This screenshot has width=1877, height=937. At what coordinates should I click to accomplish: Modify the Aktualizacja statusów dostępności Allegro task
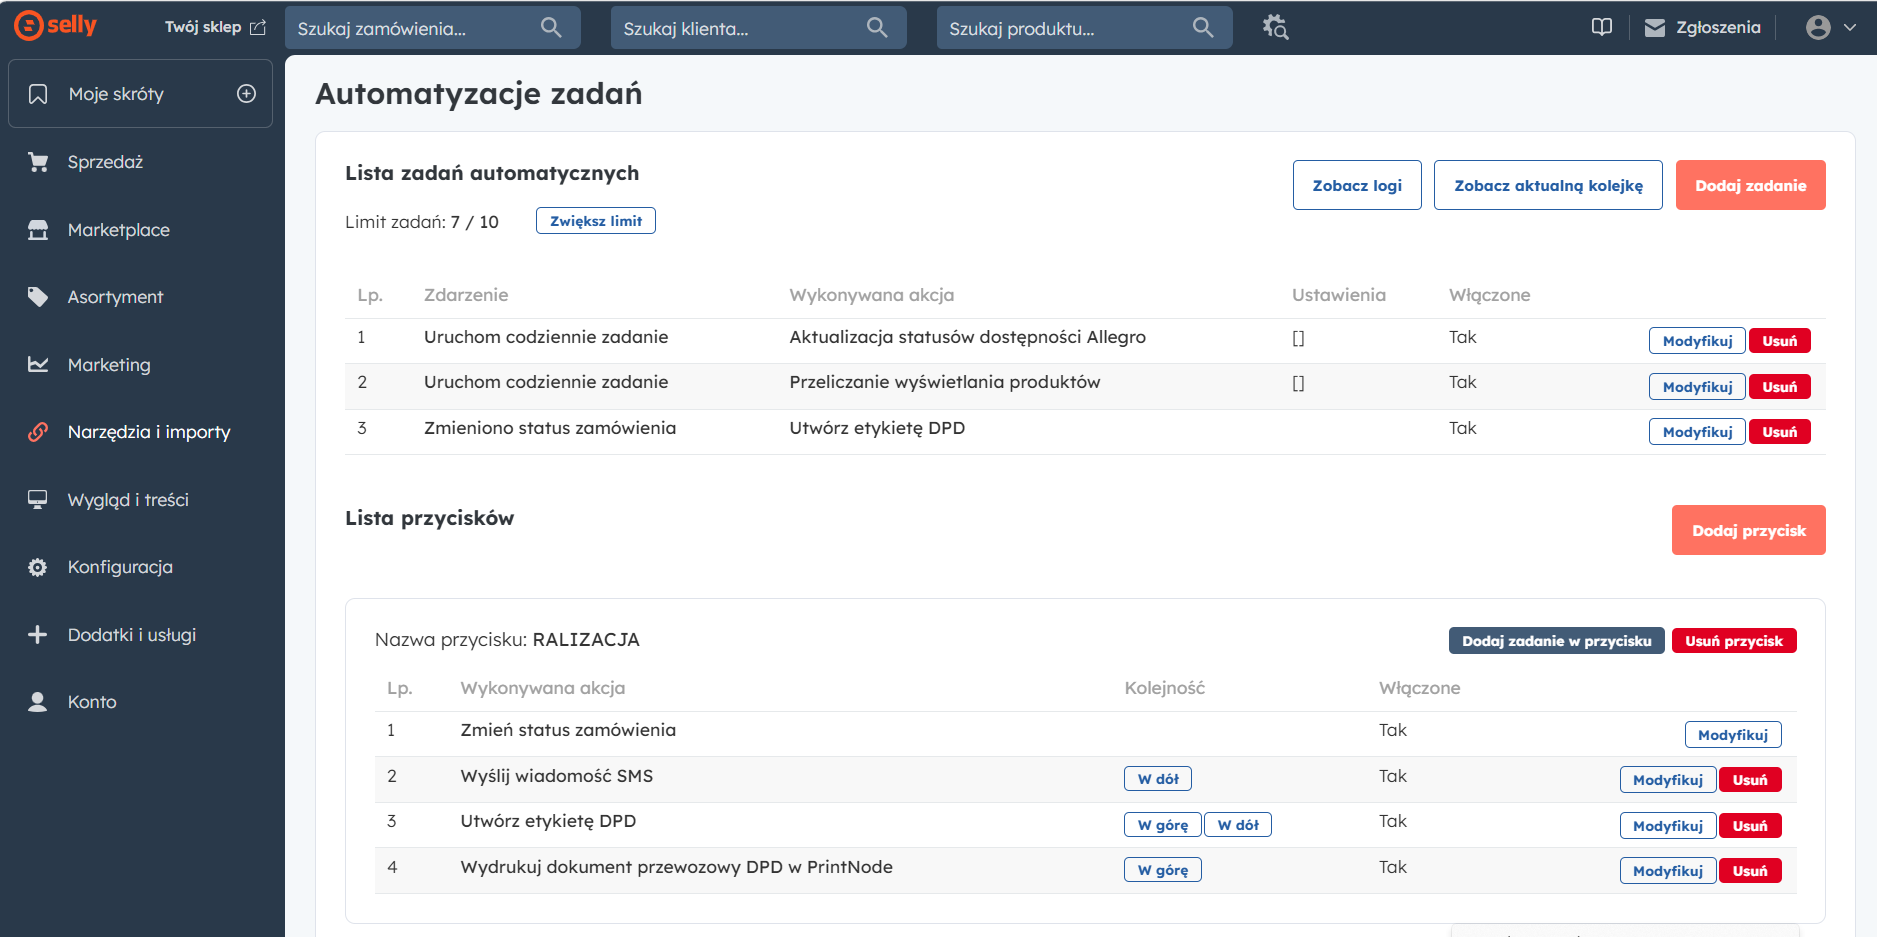1697,341
